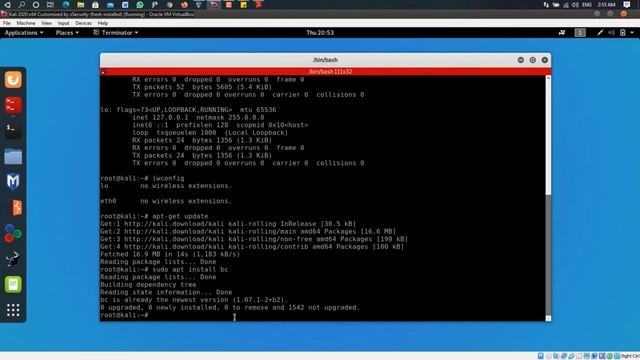Open Firefox in Windows taskbar
The image size is (640, 360).
pyautogui.click(x=184, y=4)
